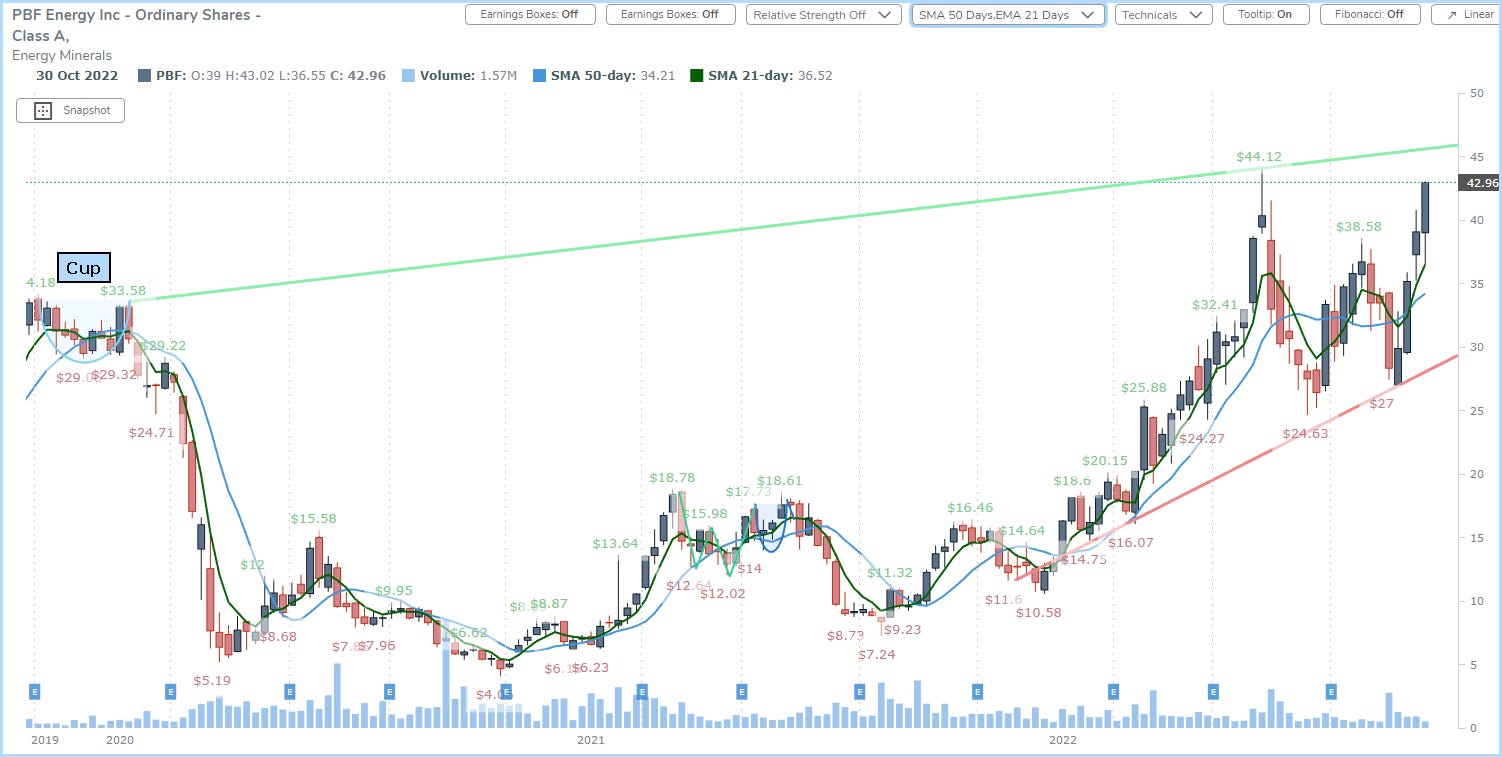Click the arrow icon on the Linear button

coord(1450,15)
